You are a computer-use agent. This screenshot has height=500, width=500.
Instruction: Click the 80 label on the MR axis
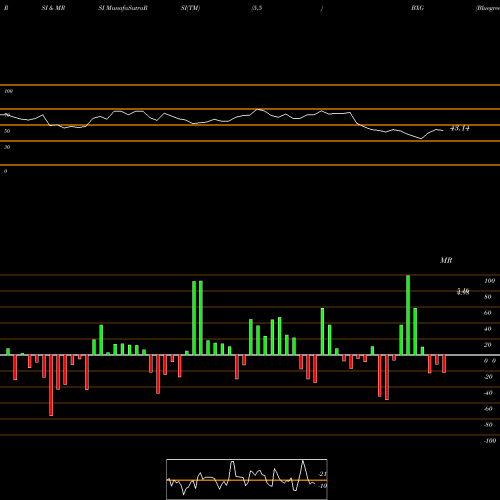click(488, 297)
